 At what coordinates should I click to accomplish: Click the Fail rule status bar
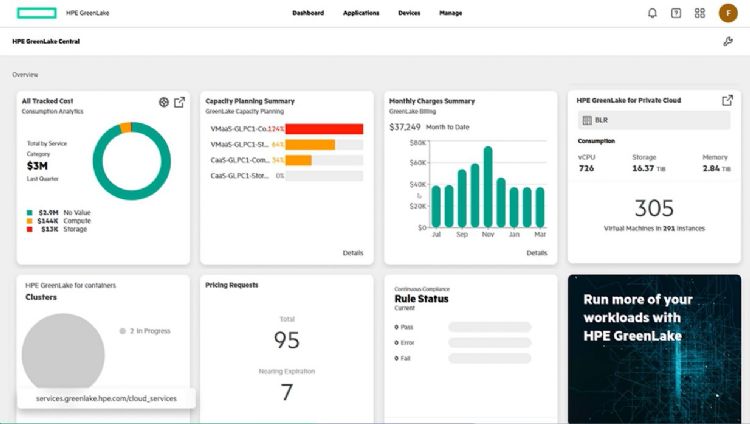tap(490, 358)
